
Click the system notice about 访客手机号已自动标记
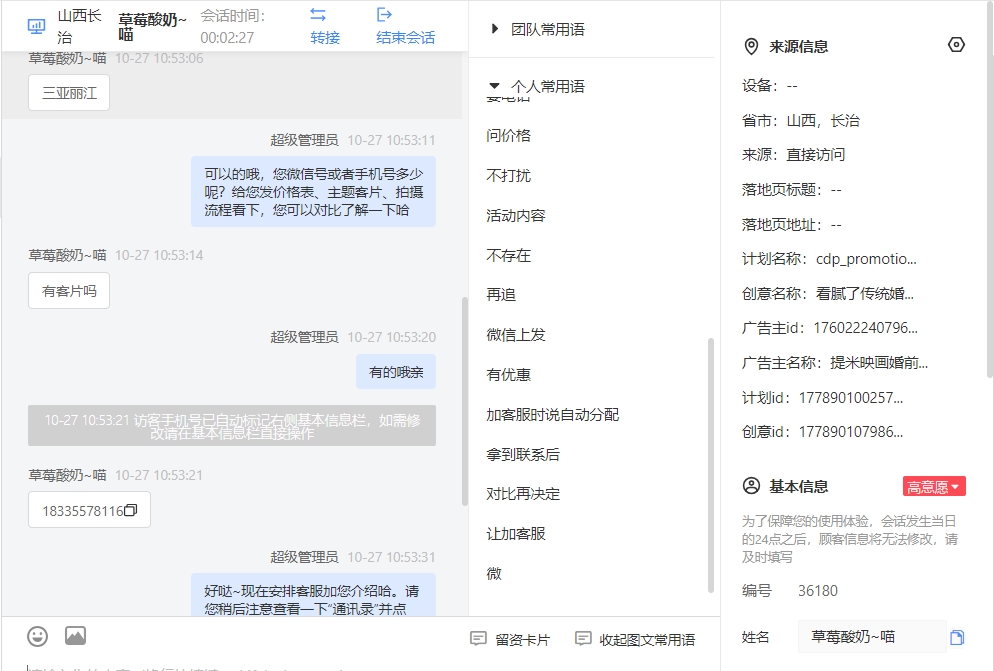point(232,426)
